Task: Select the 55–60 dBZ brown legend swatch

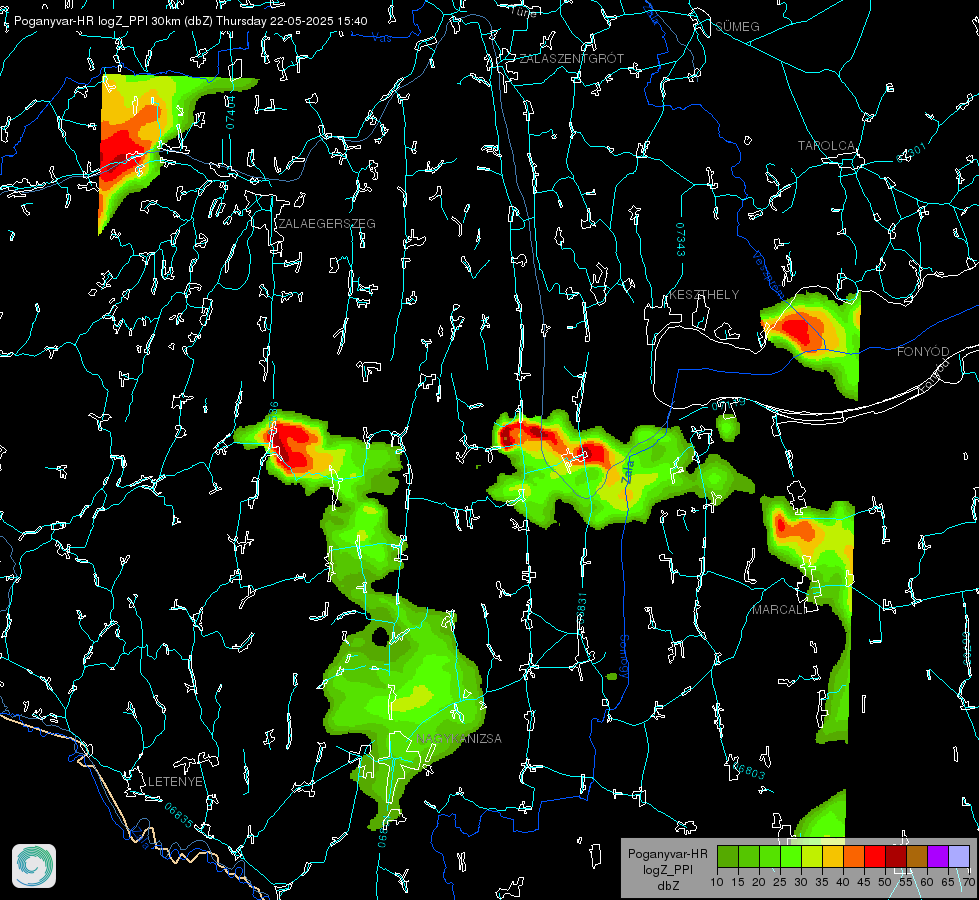Action: point(917,856)
